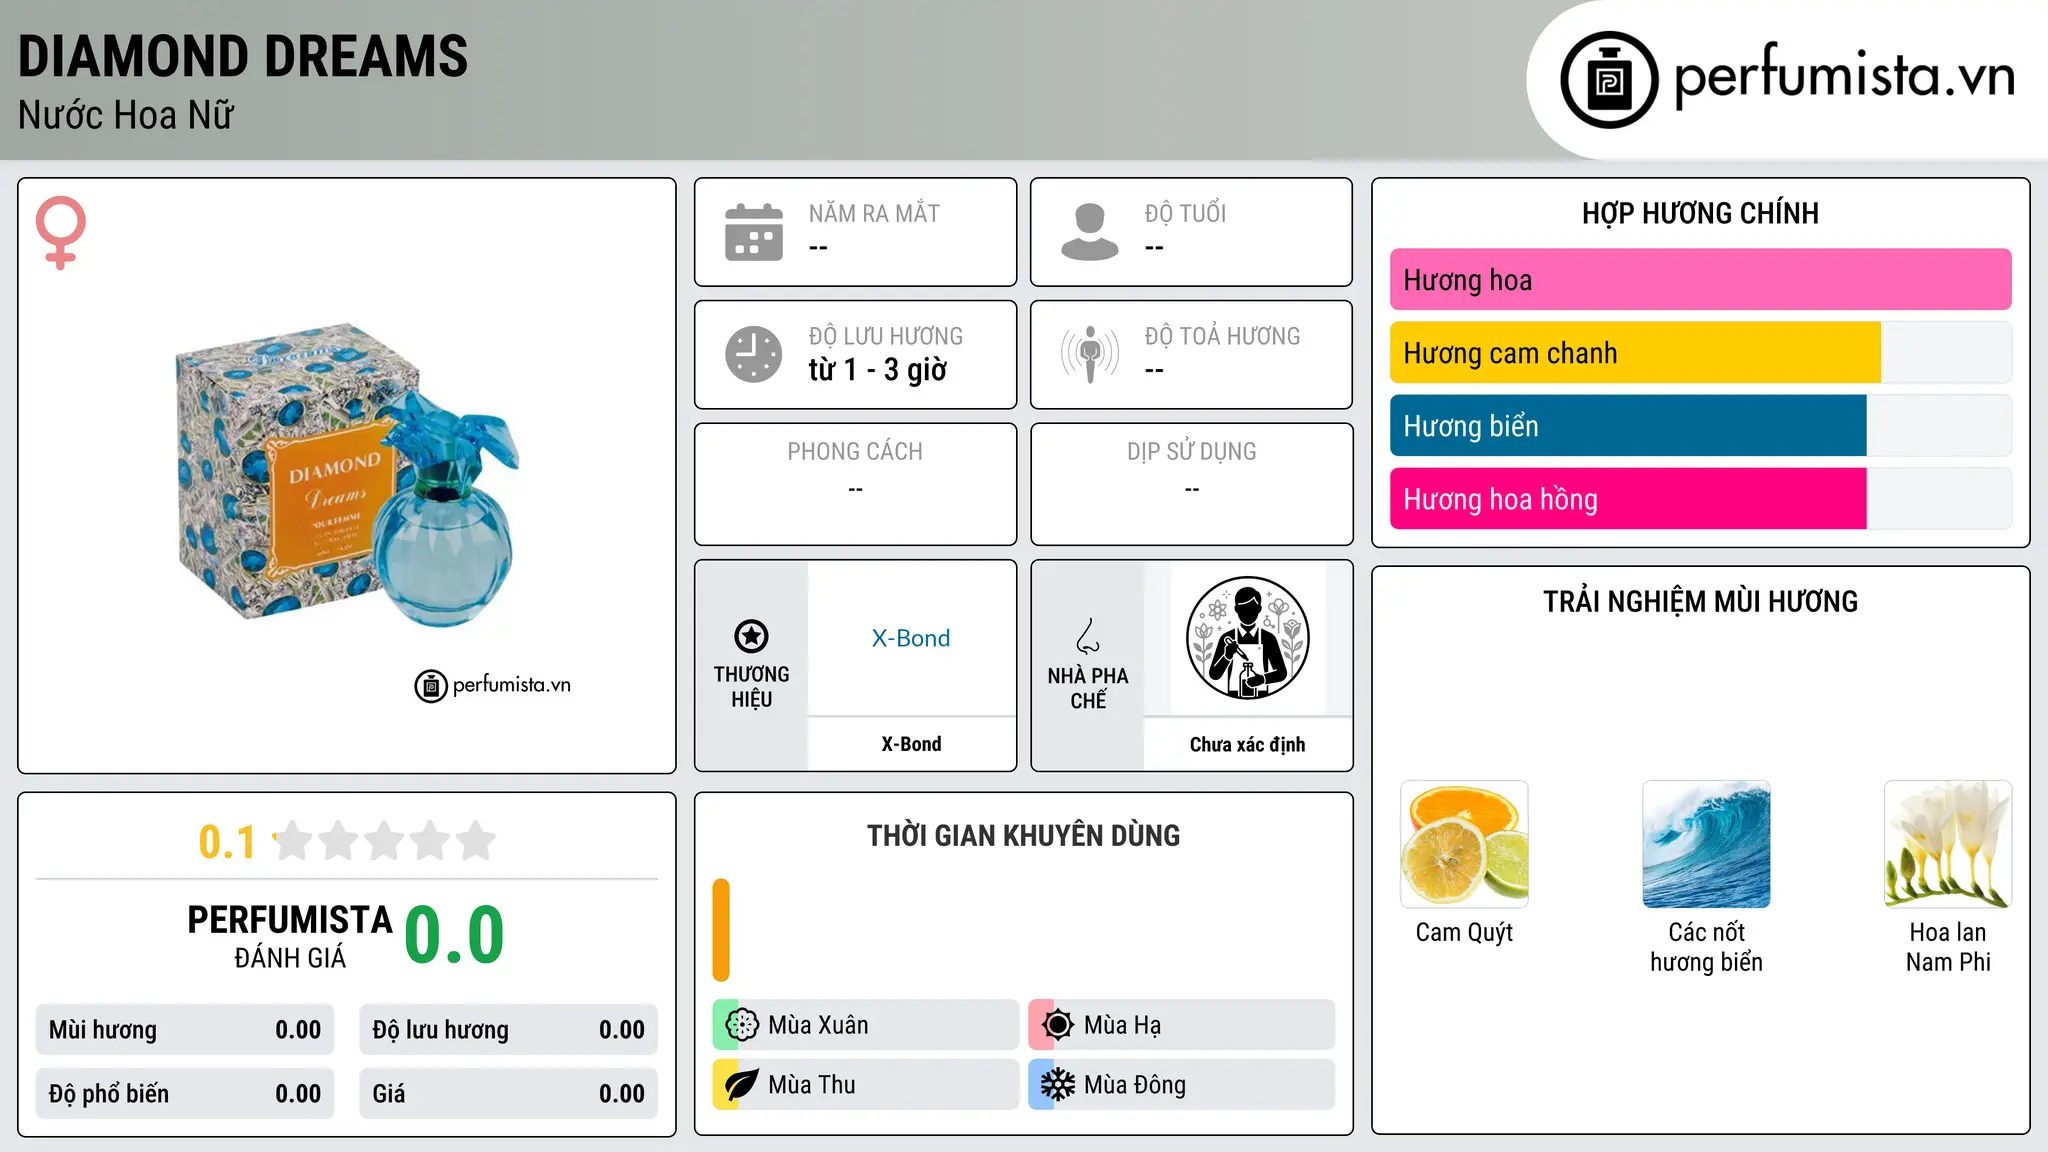Select the Hương hoa accord bar
This screenshot has width=2048, height=1152.
[1700, 280]
